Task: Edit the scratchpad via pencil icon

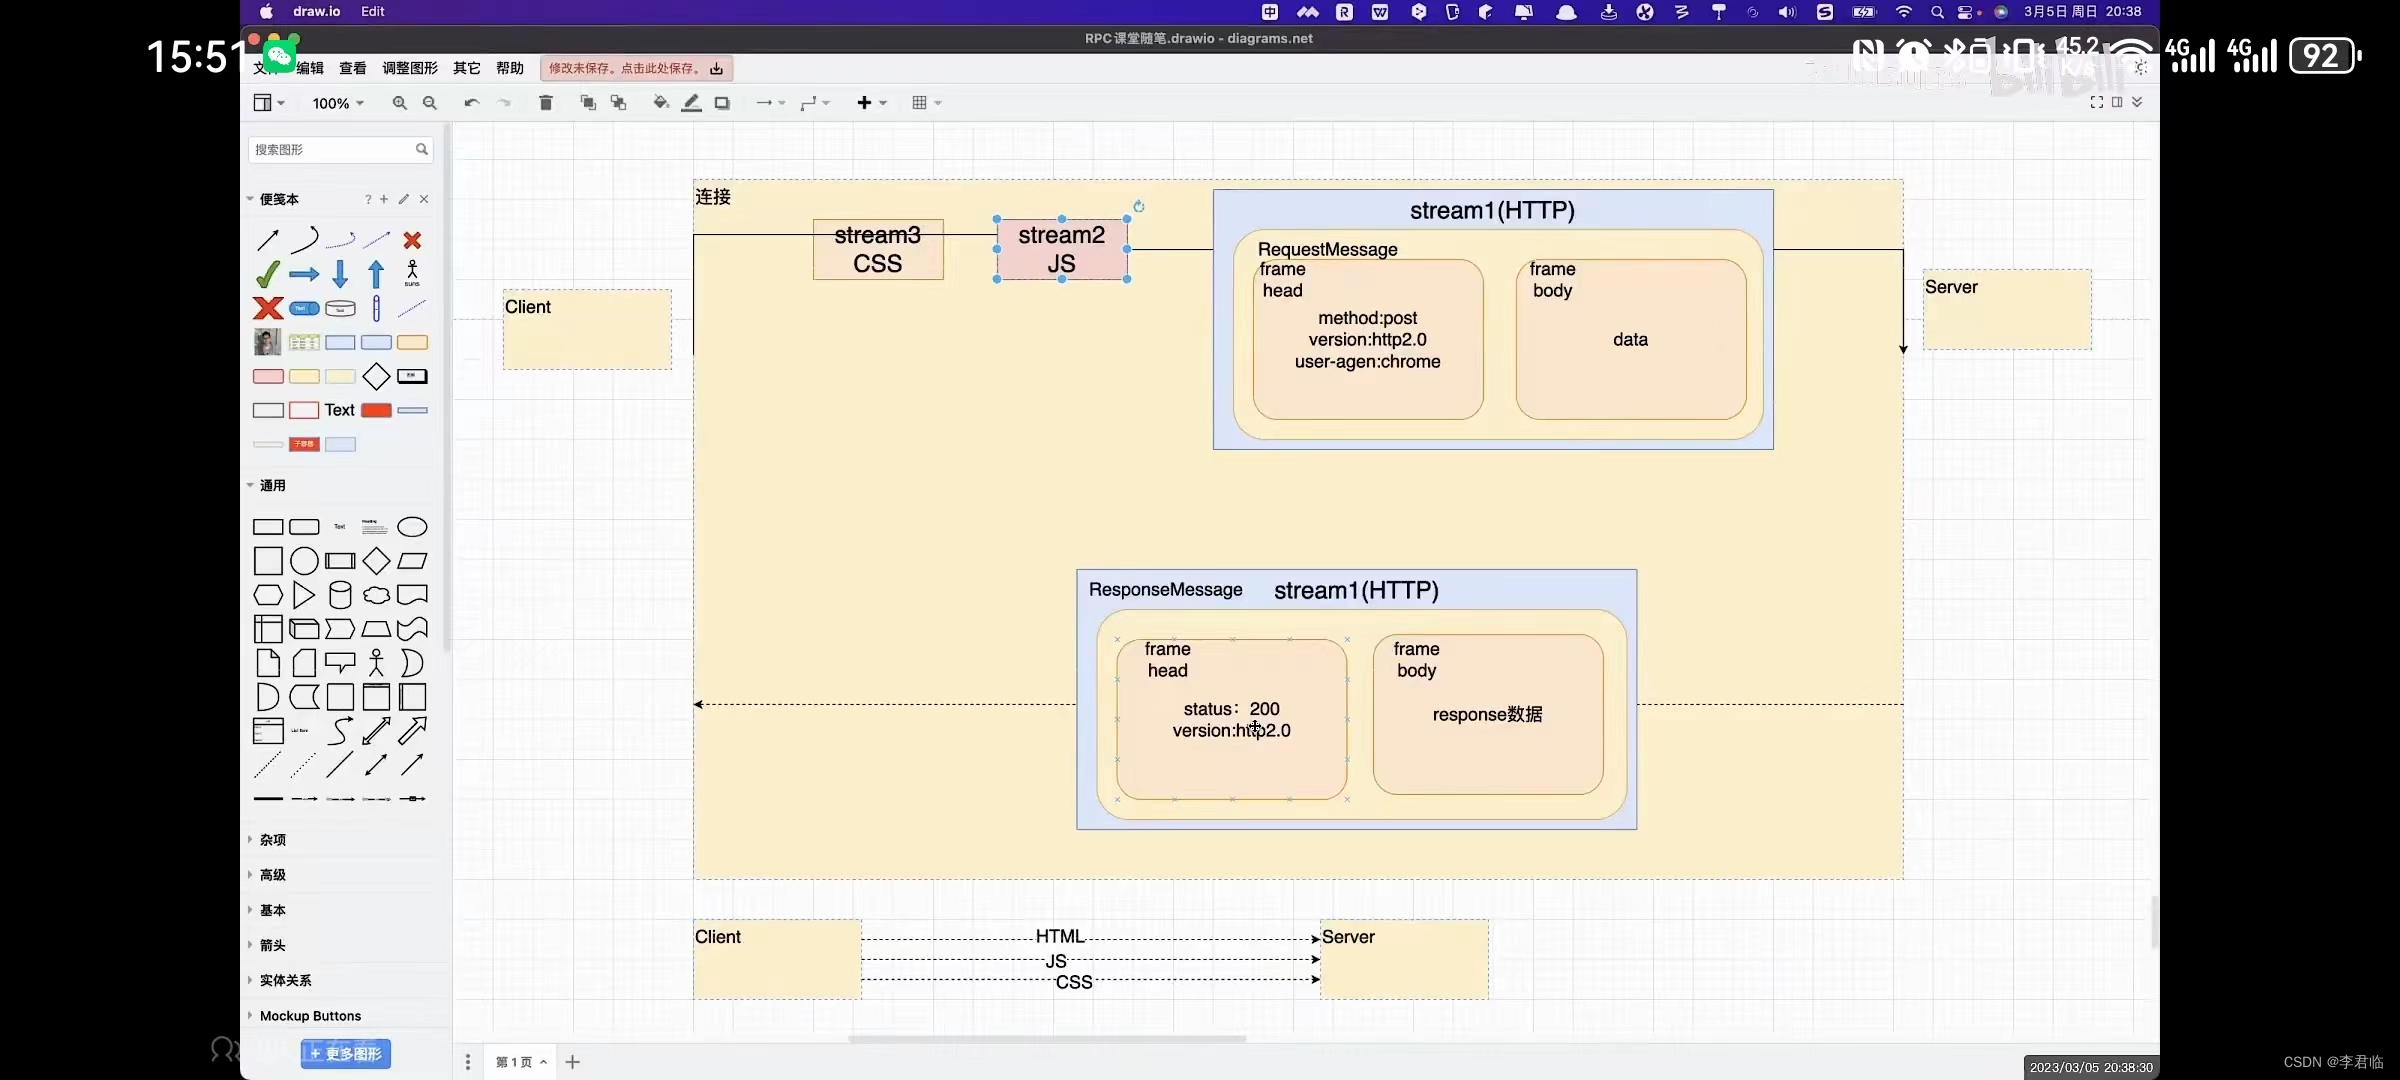Action: pyautogui.click(x=403, y=199)
